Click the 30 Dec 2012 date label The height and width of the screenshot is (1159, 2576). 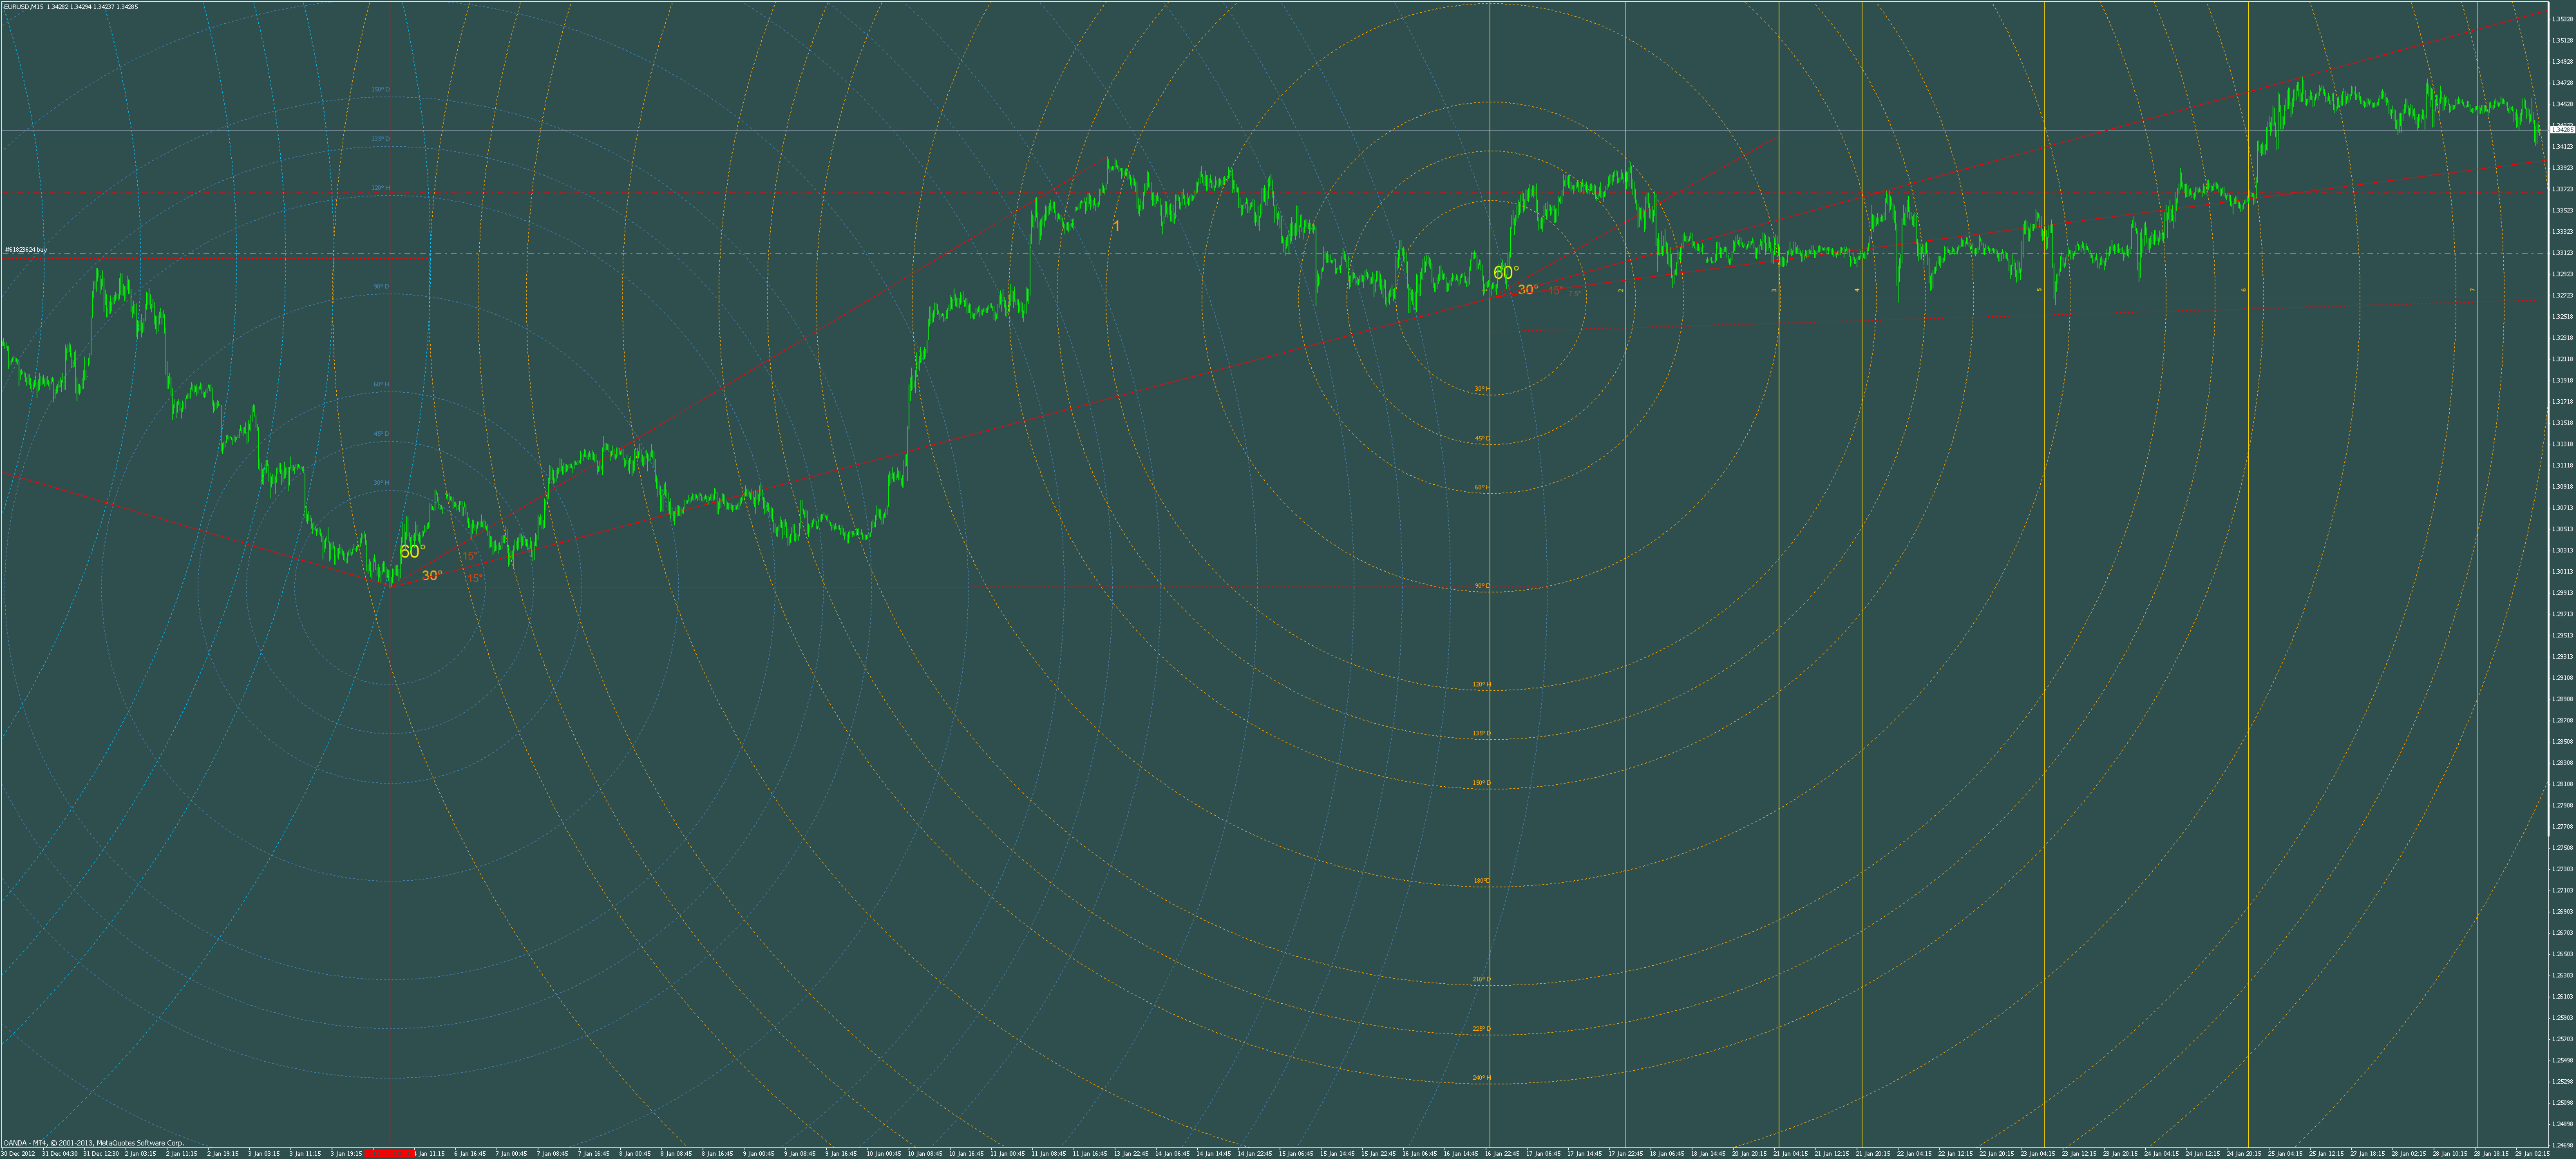pyautogui.click(x=18, y=1153)
